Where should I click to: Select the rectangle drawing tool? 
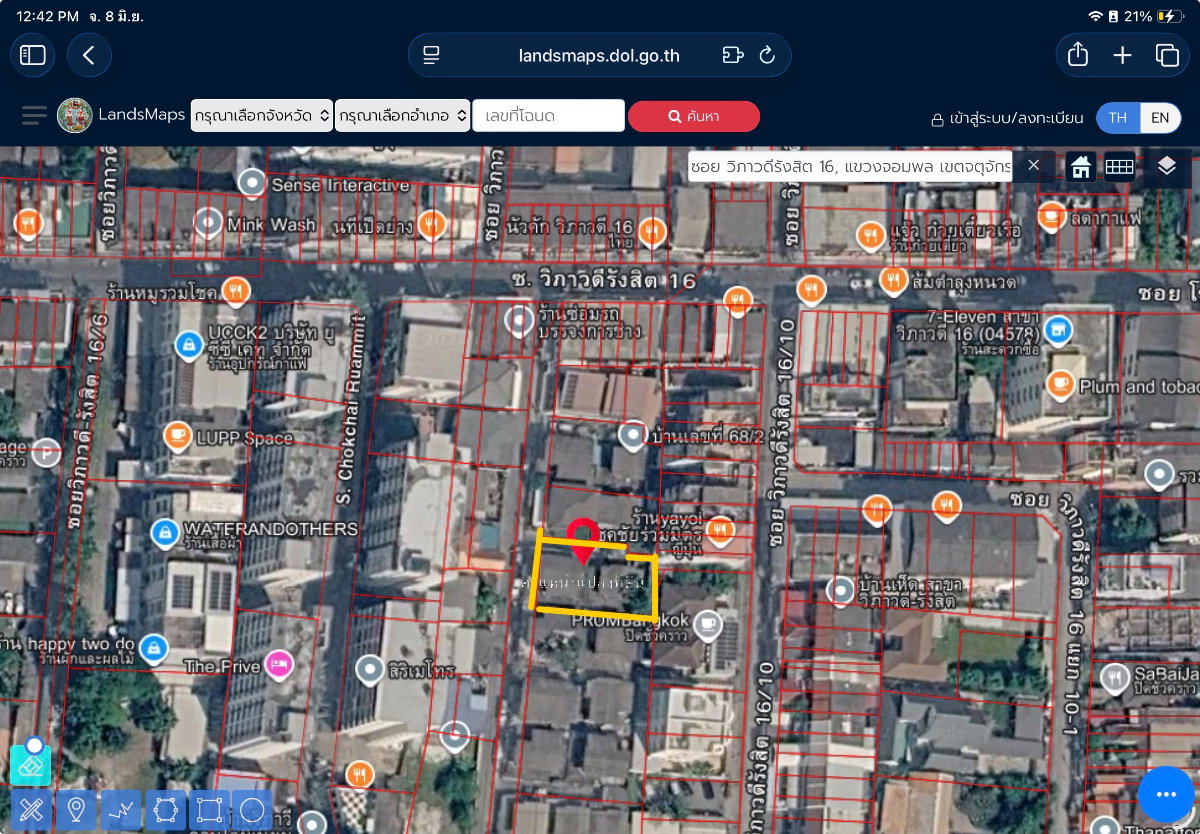pos(208,810)
